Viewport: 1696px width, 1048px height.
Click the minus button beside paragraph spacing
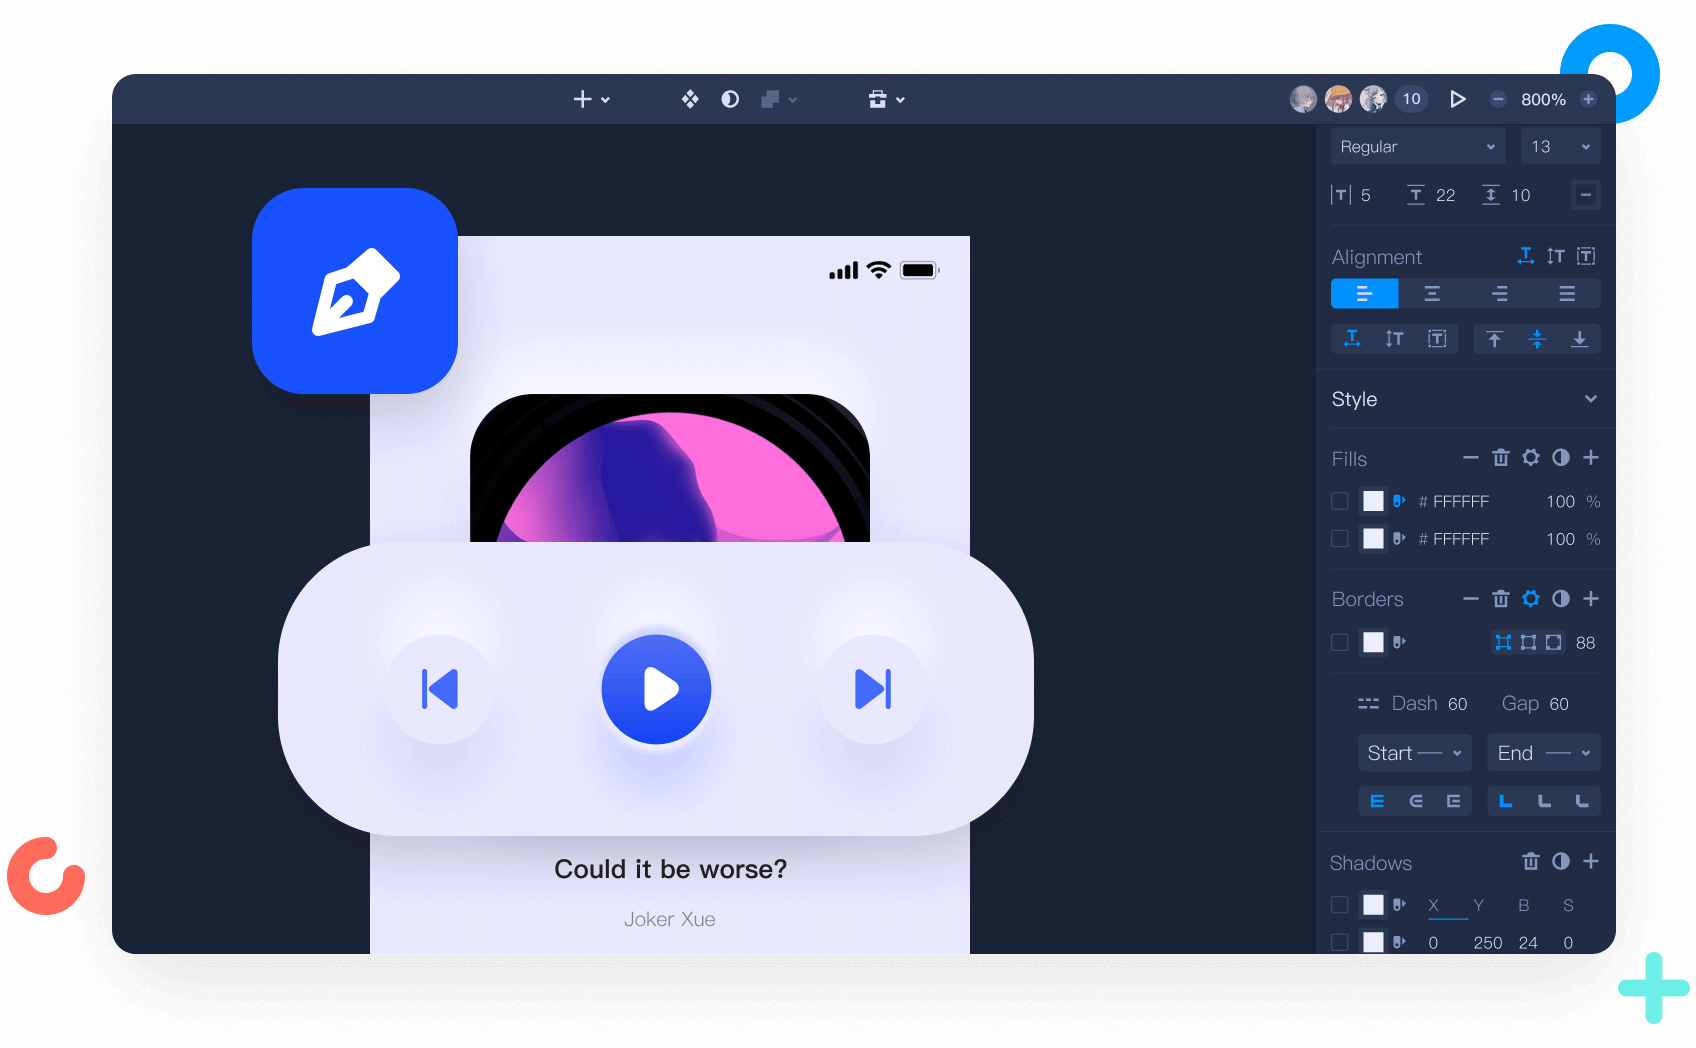point(1586,194)
